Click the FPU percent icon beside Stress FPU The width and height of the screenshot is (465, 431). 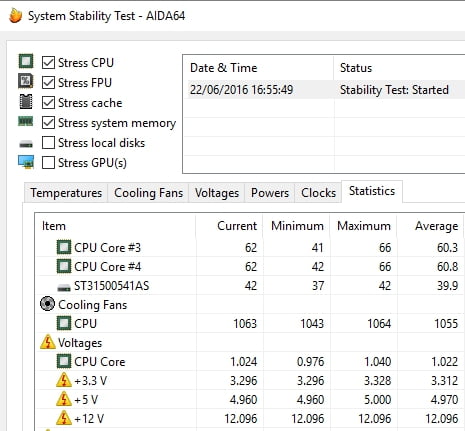[26, 81]
